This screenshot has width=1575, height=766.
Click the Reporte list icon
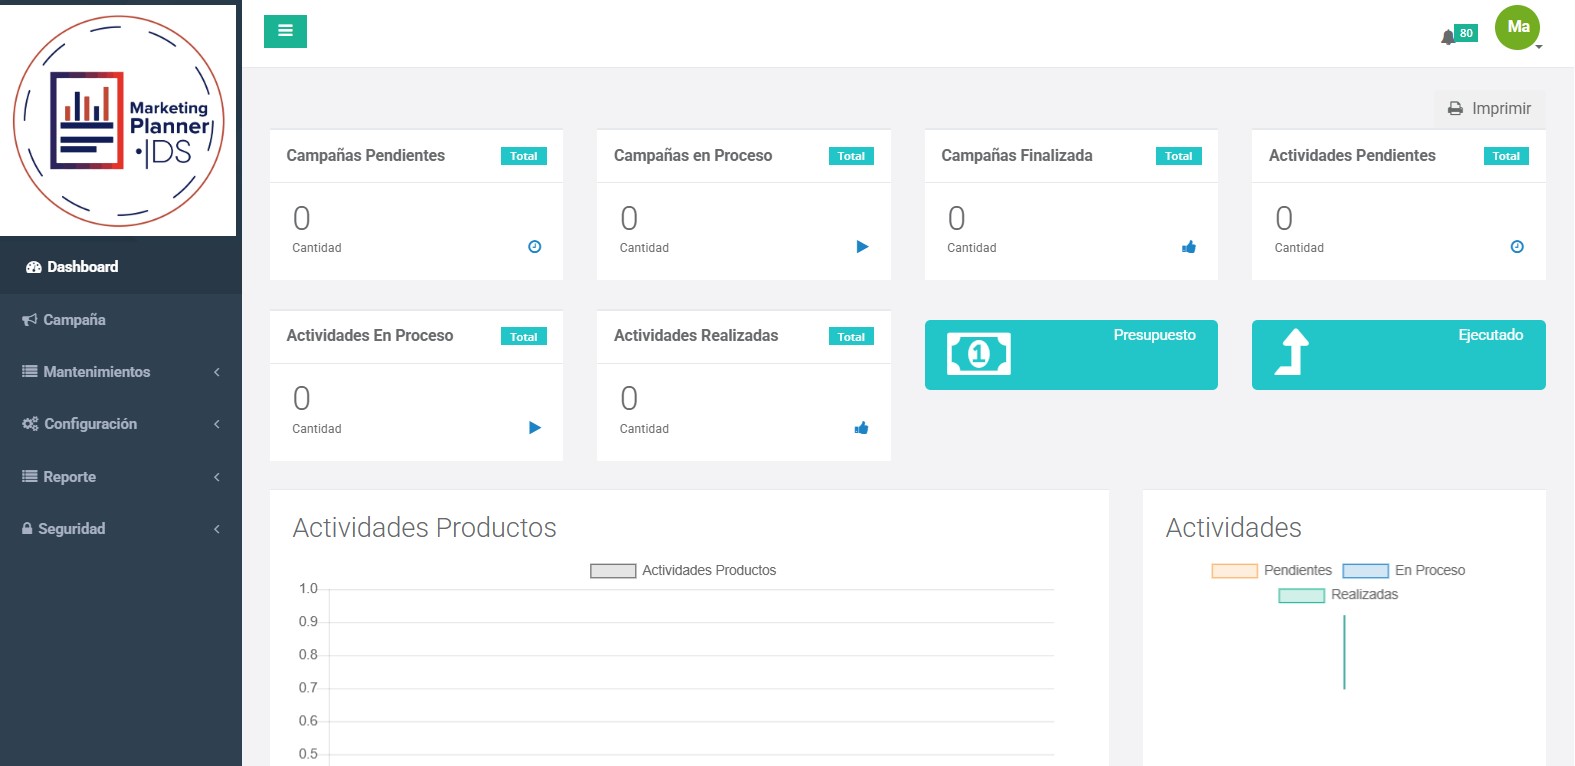pos(30,476)
